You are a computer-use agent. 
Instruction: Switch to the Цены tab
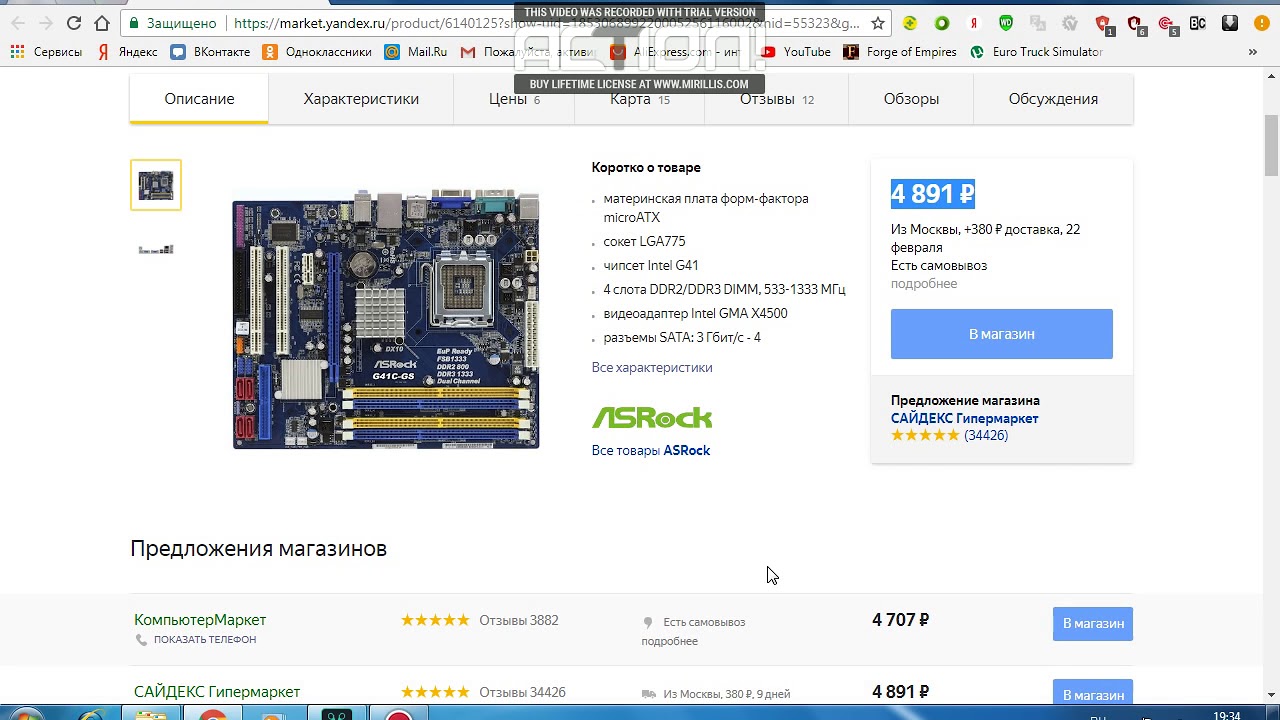(x=514, y=99)
